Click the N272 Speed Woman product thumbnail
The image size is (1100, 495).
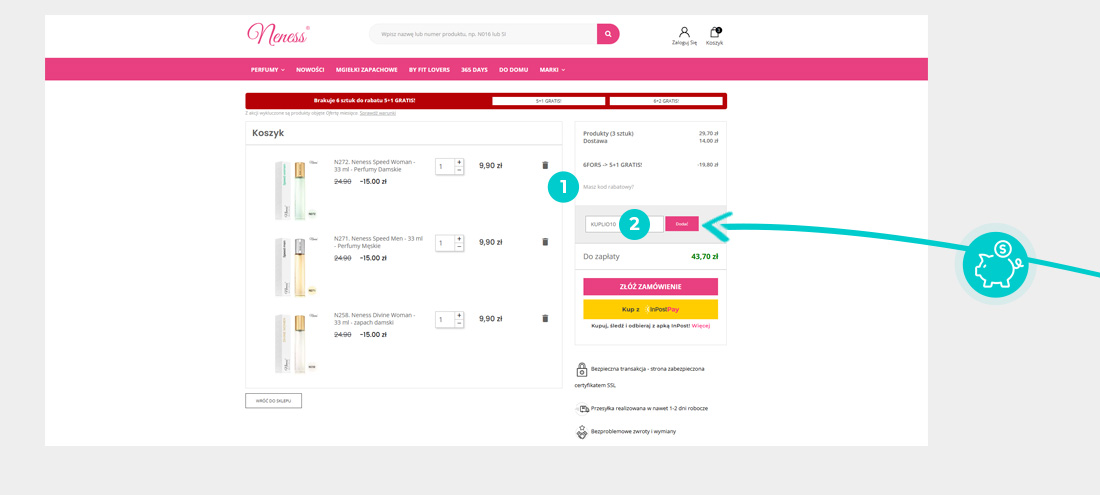[x=296, y=189]
